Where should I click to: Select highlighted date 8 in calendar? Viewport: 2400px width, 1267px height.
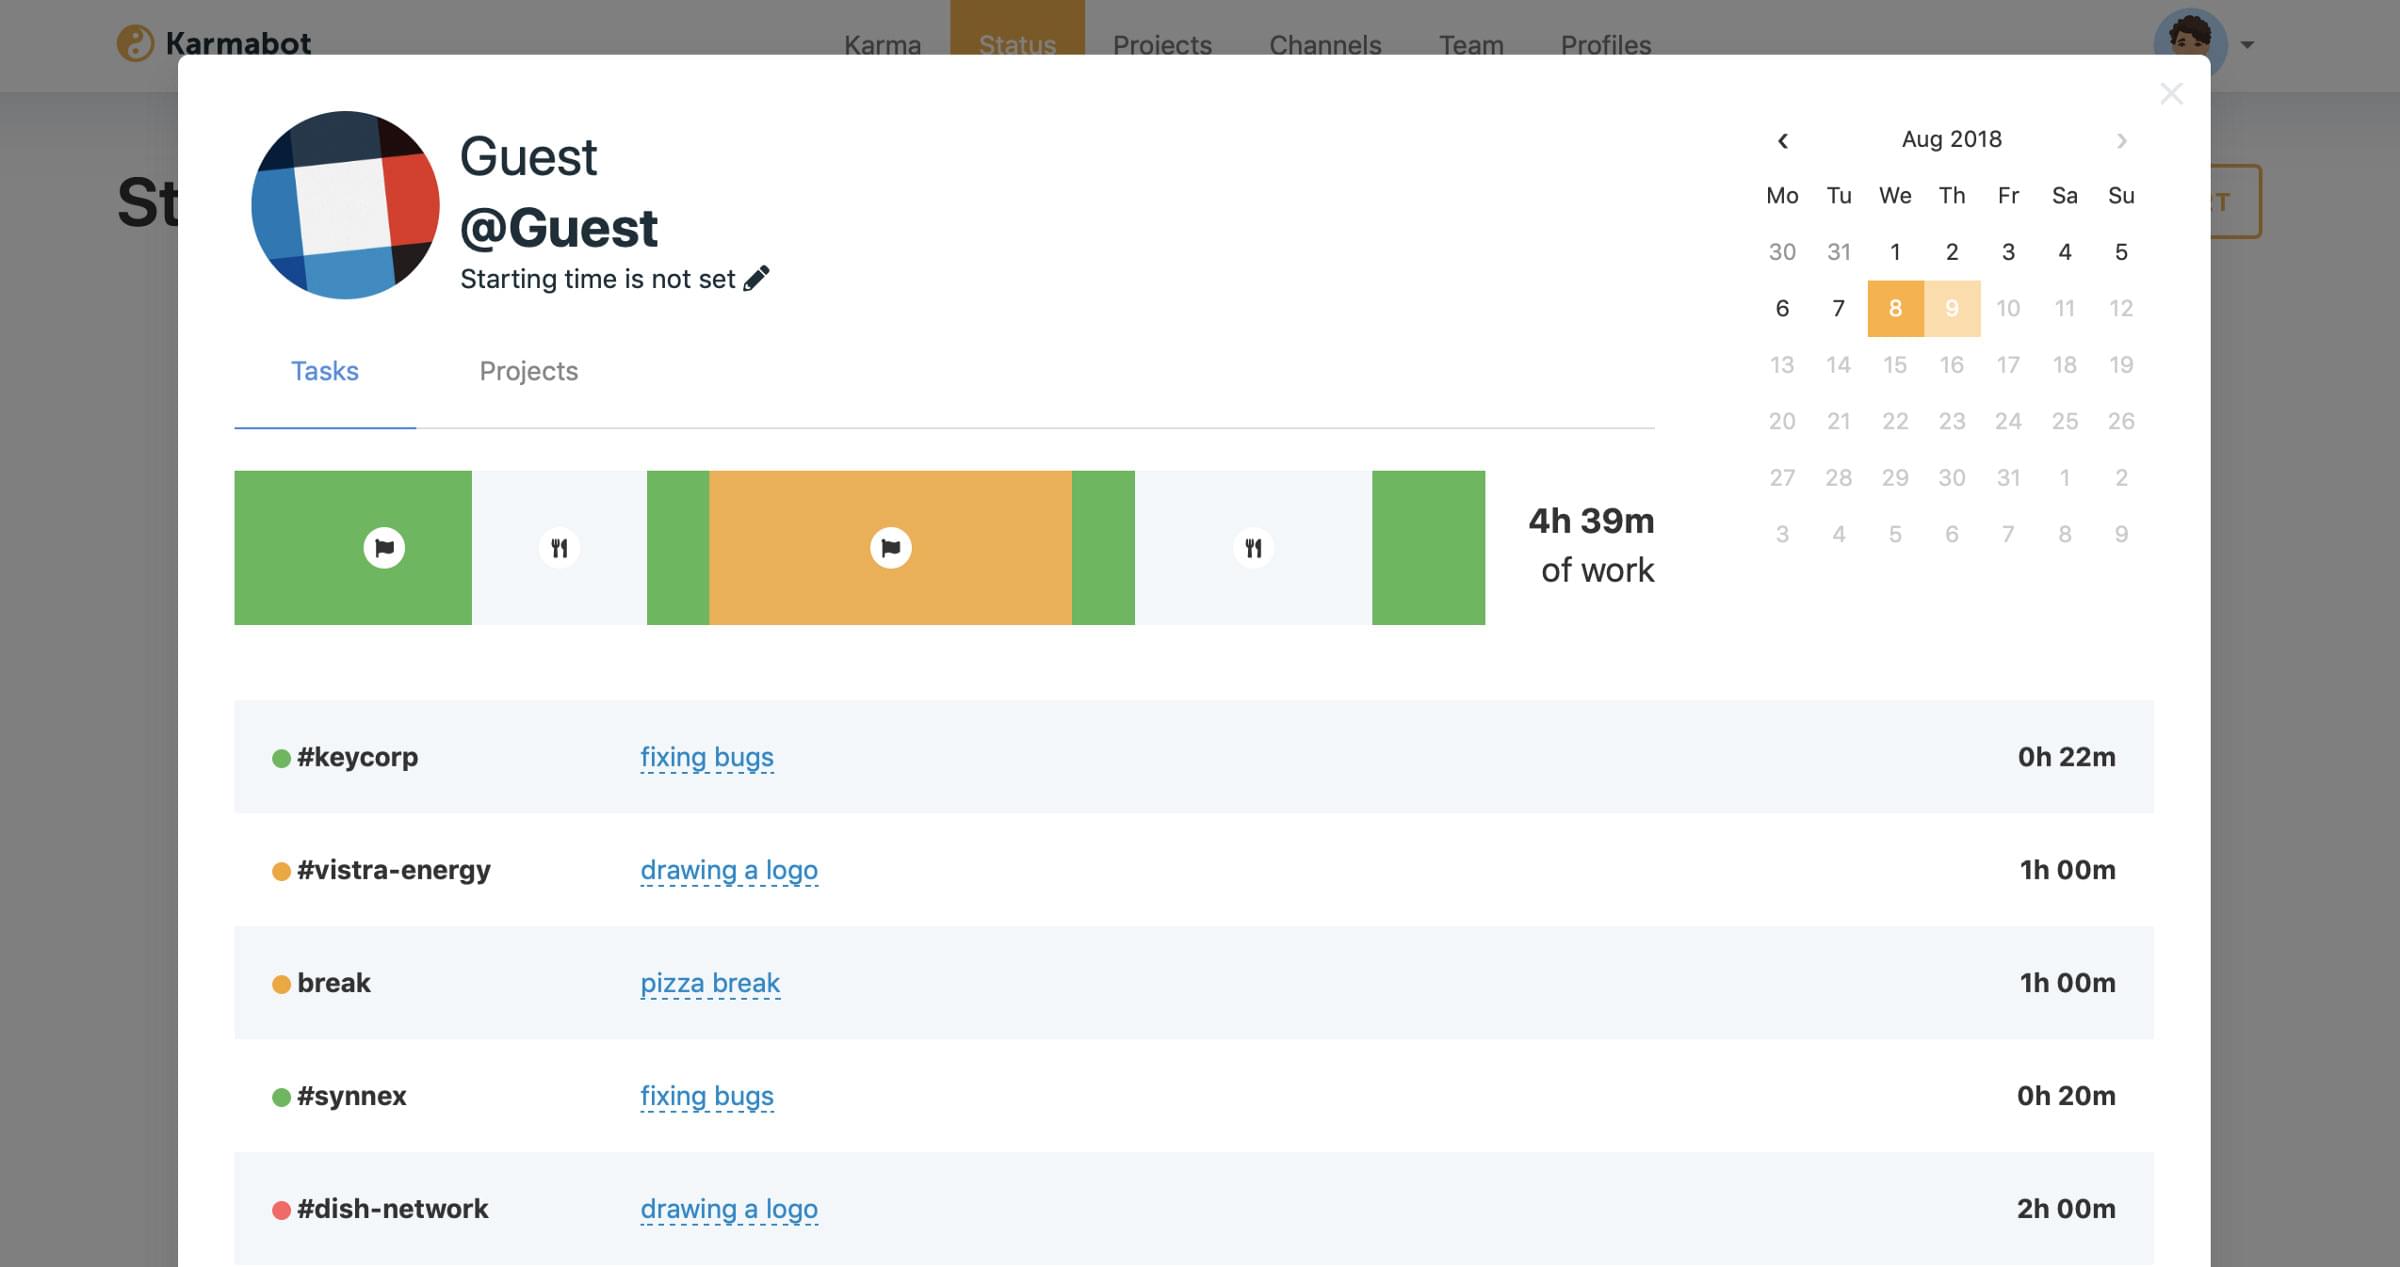(1895, 308)
